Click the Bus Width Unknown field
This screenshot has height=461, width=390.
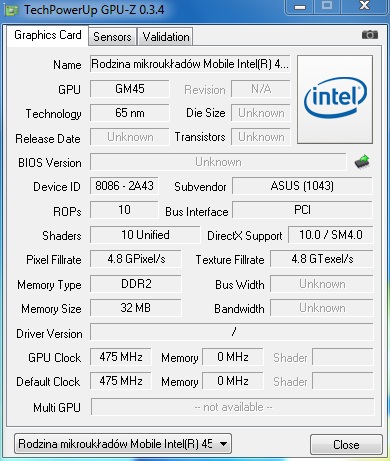(x=322, y=284)
